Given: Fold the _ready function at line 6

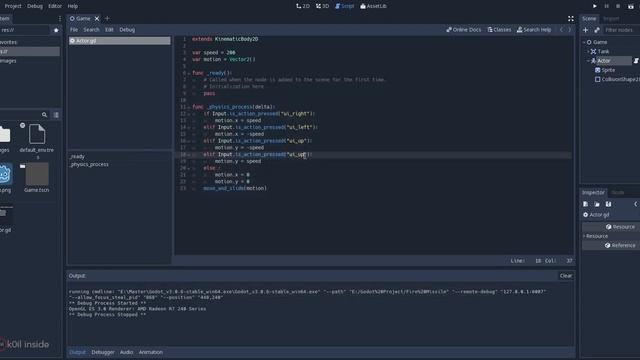Looking at the screenshot, I should pyautogui.click(x=189, y=73).
